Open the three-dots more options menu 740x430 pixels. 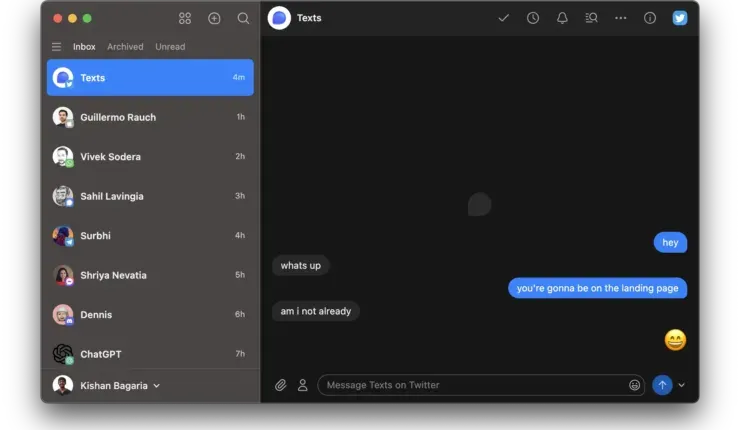[621, 18]
